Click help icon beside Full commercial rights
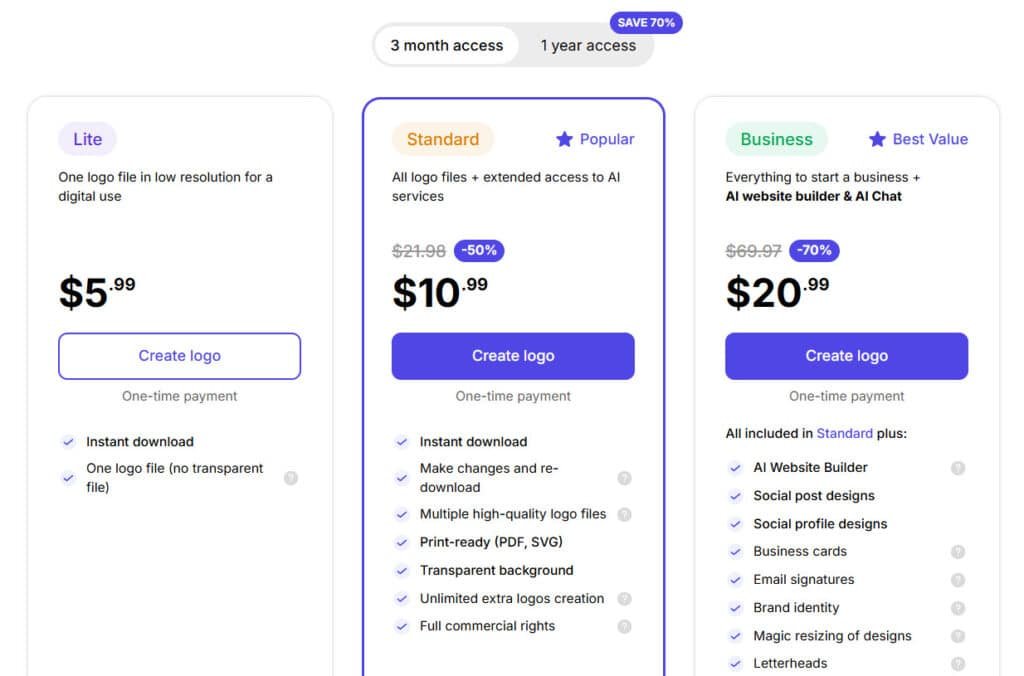1024x676 pixels. [624, 627]
